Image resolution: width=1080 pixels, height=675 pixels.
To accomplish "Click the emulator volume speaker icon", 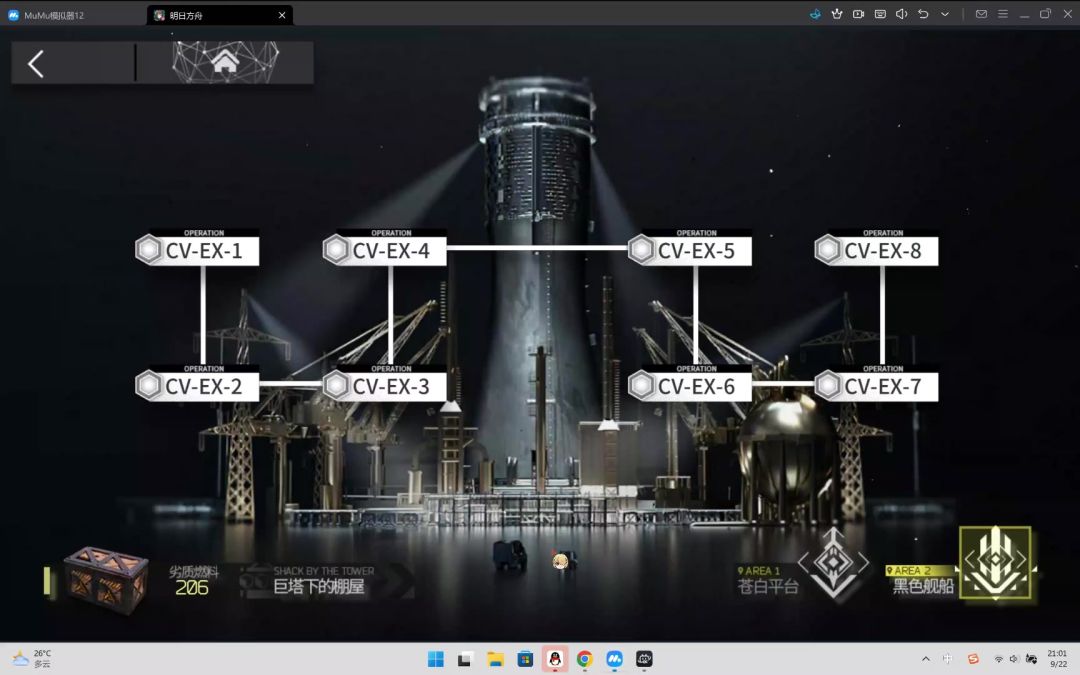I will click(x=901, y=14).
